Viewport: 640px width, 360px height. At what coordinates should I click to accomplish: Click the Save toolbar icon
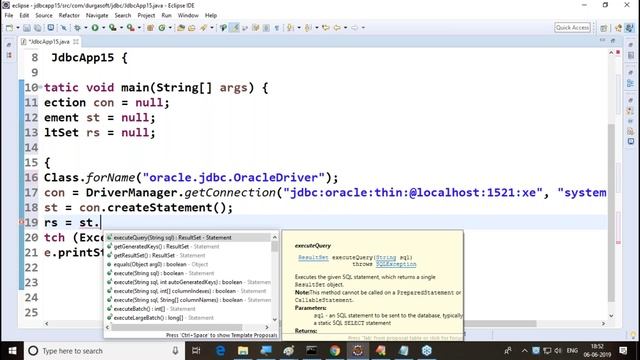pyautogui.click(x=27, y=28)
